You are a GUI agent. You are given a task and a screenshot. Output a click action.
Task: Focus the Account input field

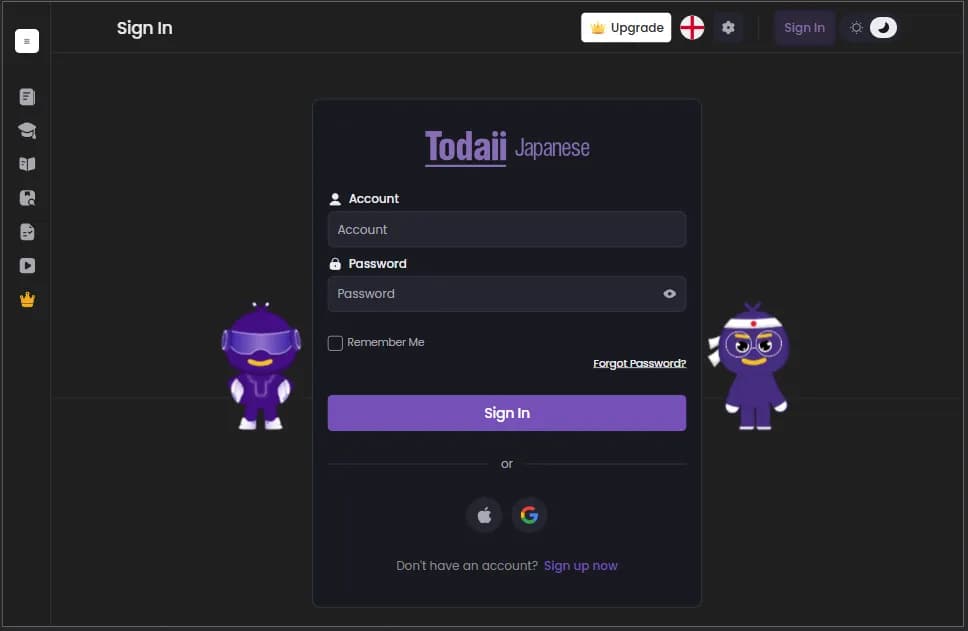tap(507, 230)
